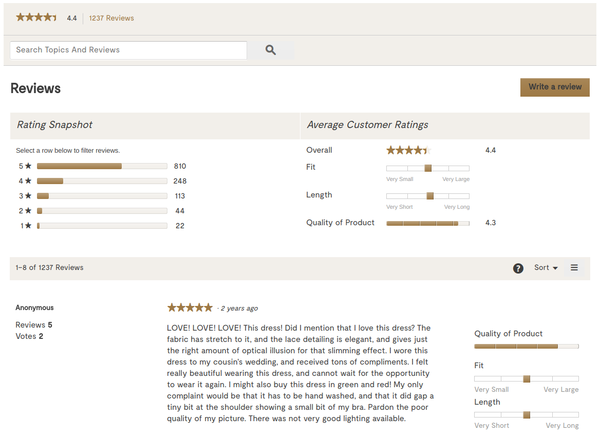The image size is (600, 434).
Task: Filter reviews by 2 star row
Action: coord(101,211)
